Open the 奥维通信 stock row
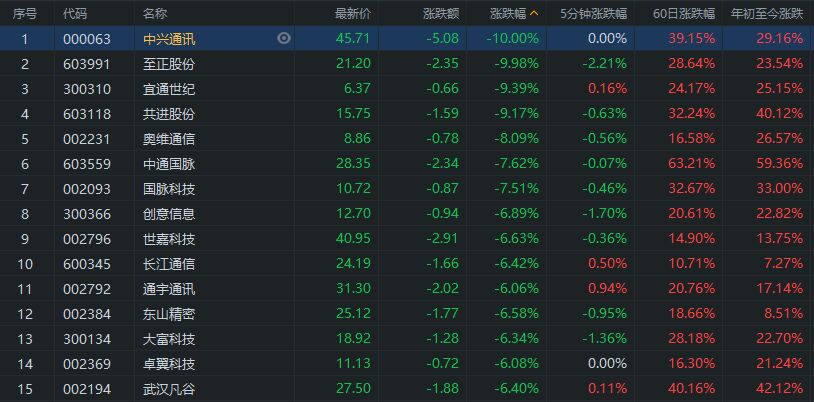The height and width of the screenshot is (402, 814). (169, 138)
